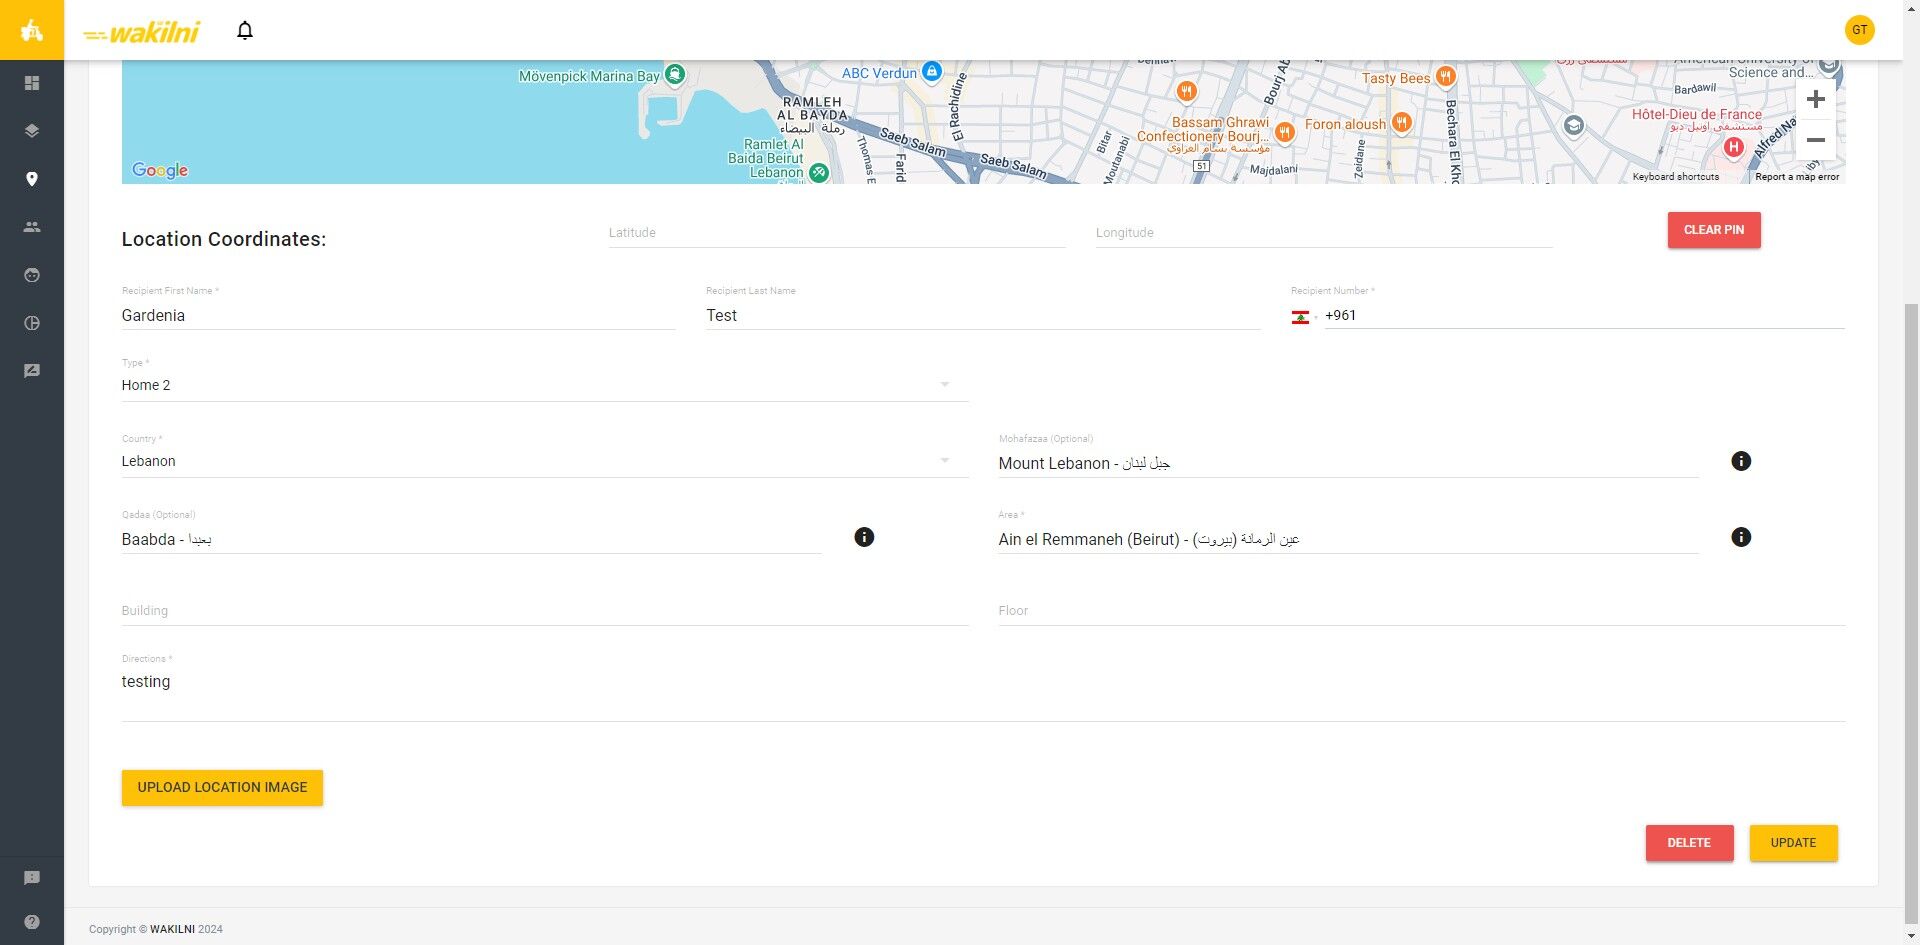The height and width of the screenshot is (945, 1920).
Task: Click the Qadaa info icon
Action: [864, 537]
